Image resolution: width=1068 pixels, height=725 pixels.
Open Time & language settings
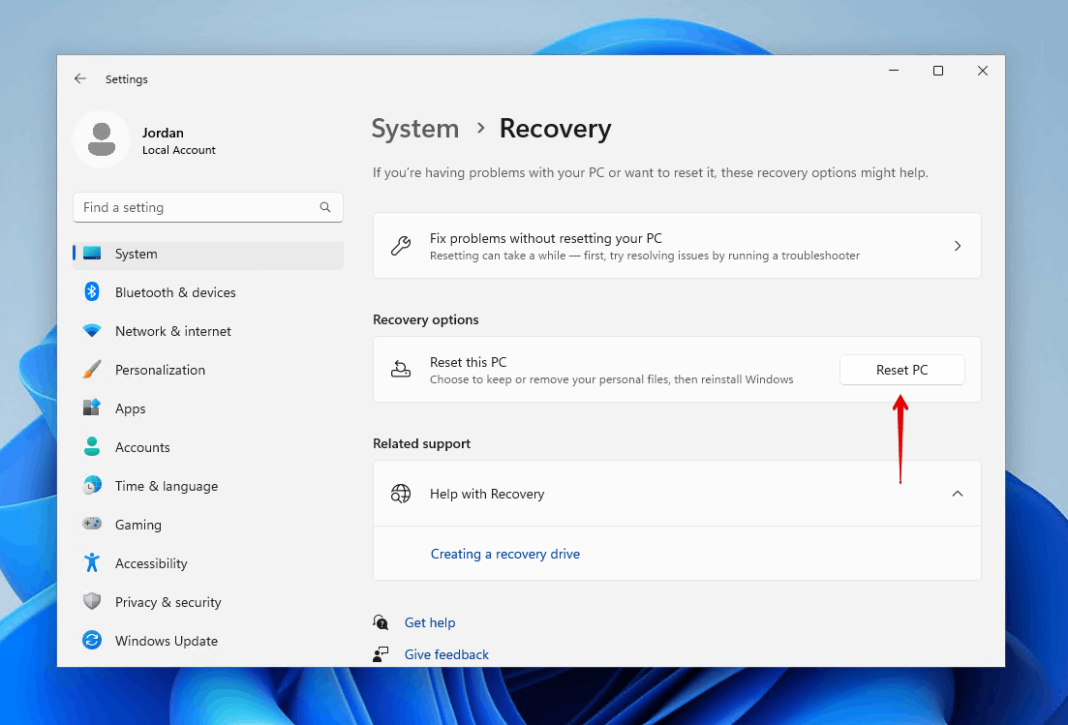pos(91,486)
